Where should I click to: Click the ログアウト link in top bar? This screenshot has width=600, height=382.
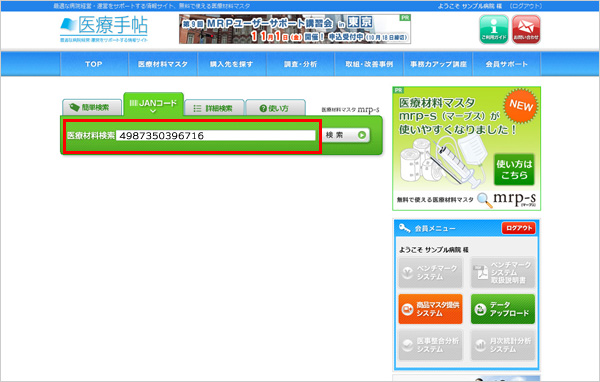526,6
